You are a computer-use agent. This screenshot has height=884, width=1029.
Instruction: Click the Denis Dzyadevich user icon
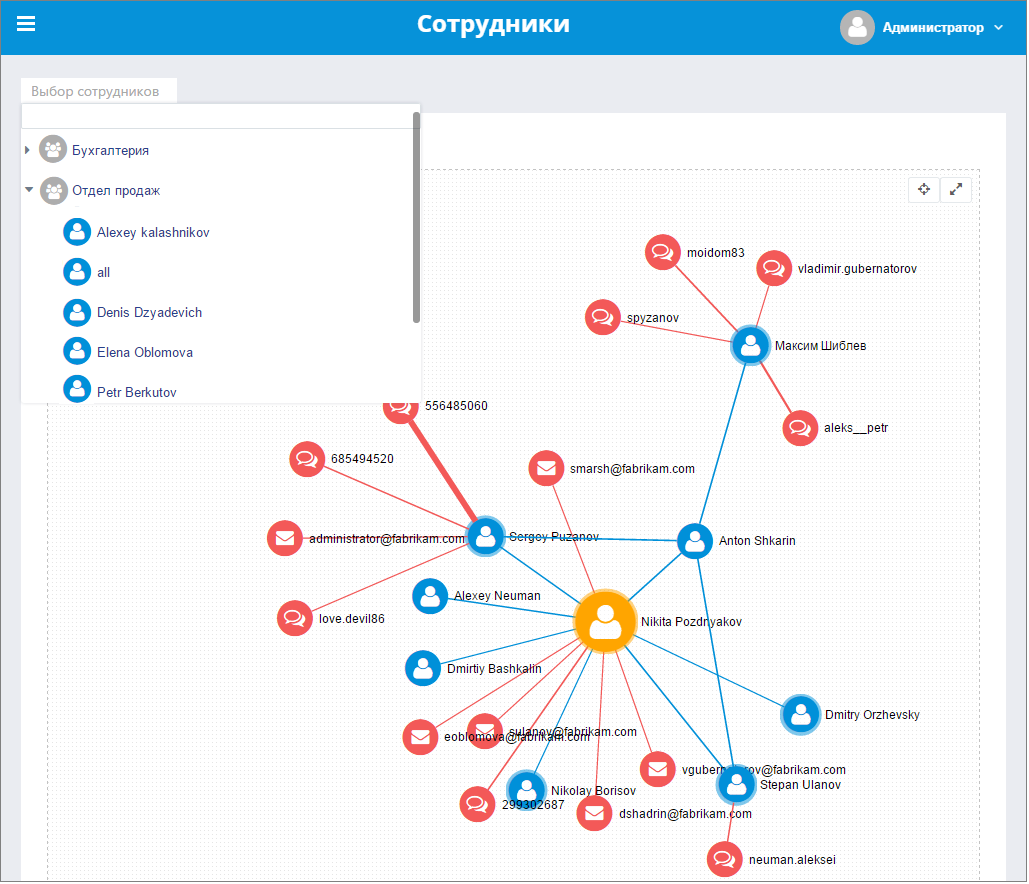tap(77, 312)
